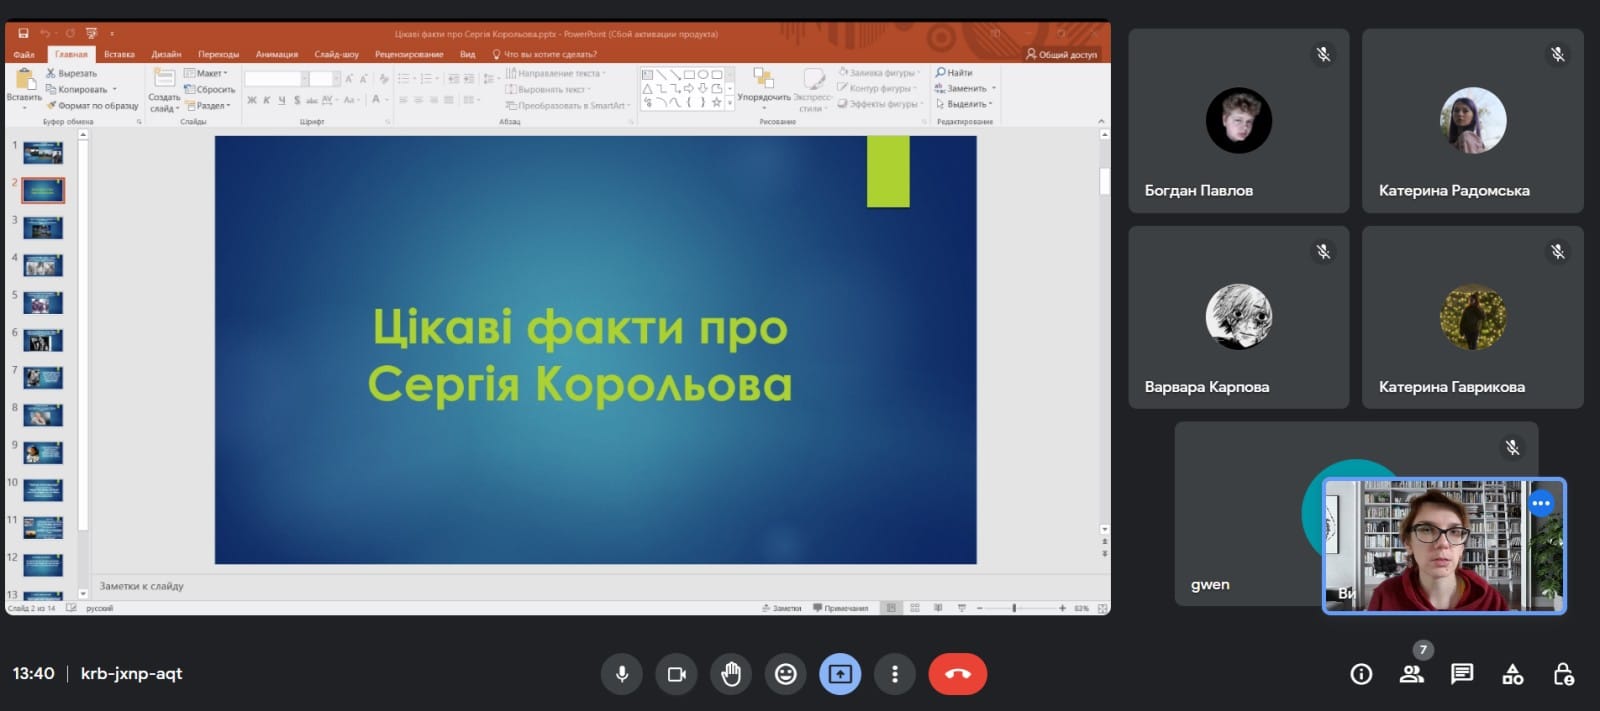Show the participants list
Screen dimensions: 1600x711
(x=1412, y=674)
